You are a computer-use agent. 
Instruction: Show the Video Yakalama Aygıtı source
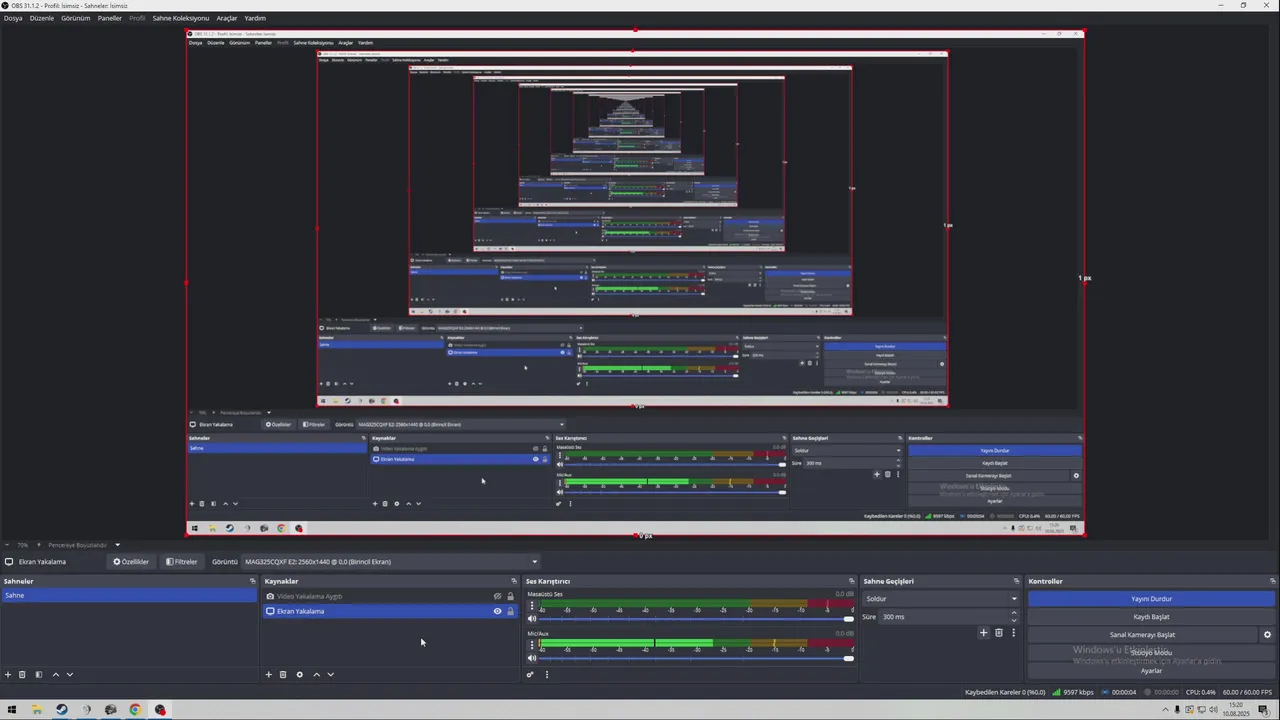(497, 597)
